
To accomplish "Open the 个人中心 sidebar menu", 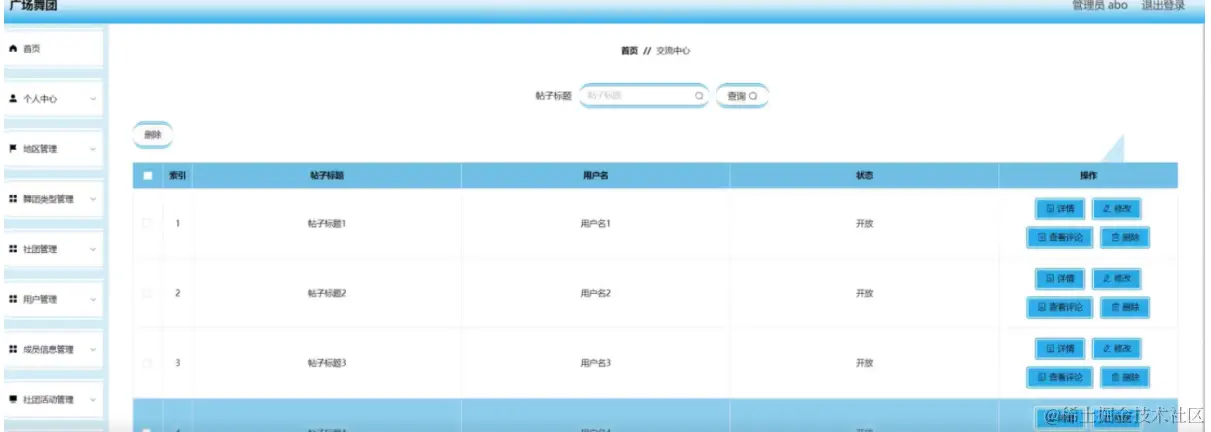I will (52, 99).
